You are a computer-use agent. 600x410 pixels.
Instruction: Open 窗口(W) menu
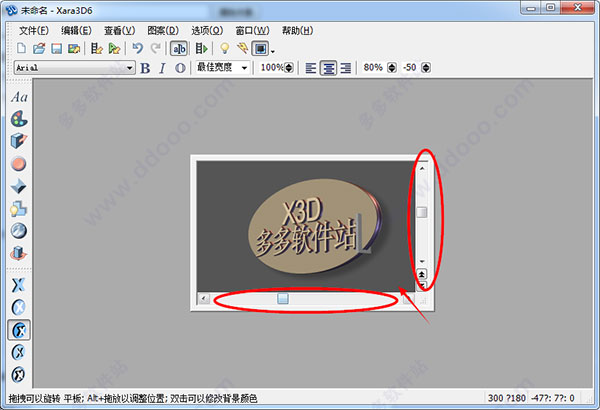coord(252,31)
